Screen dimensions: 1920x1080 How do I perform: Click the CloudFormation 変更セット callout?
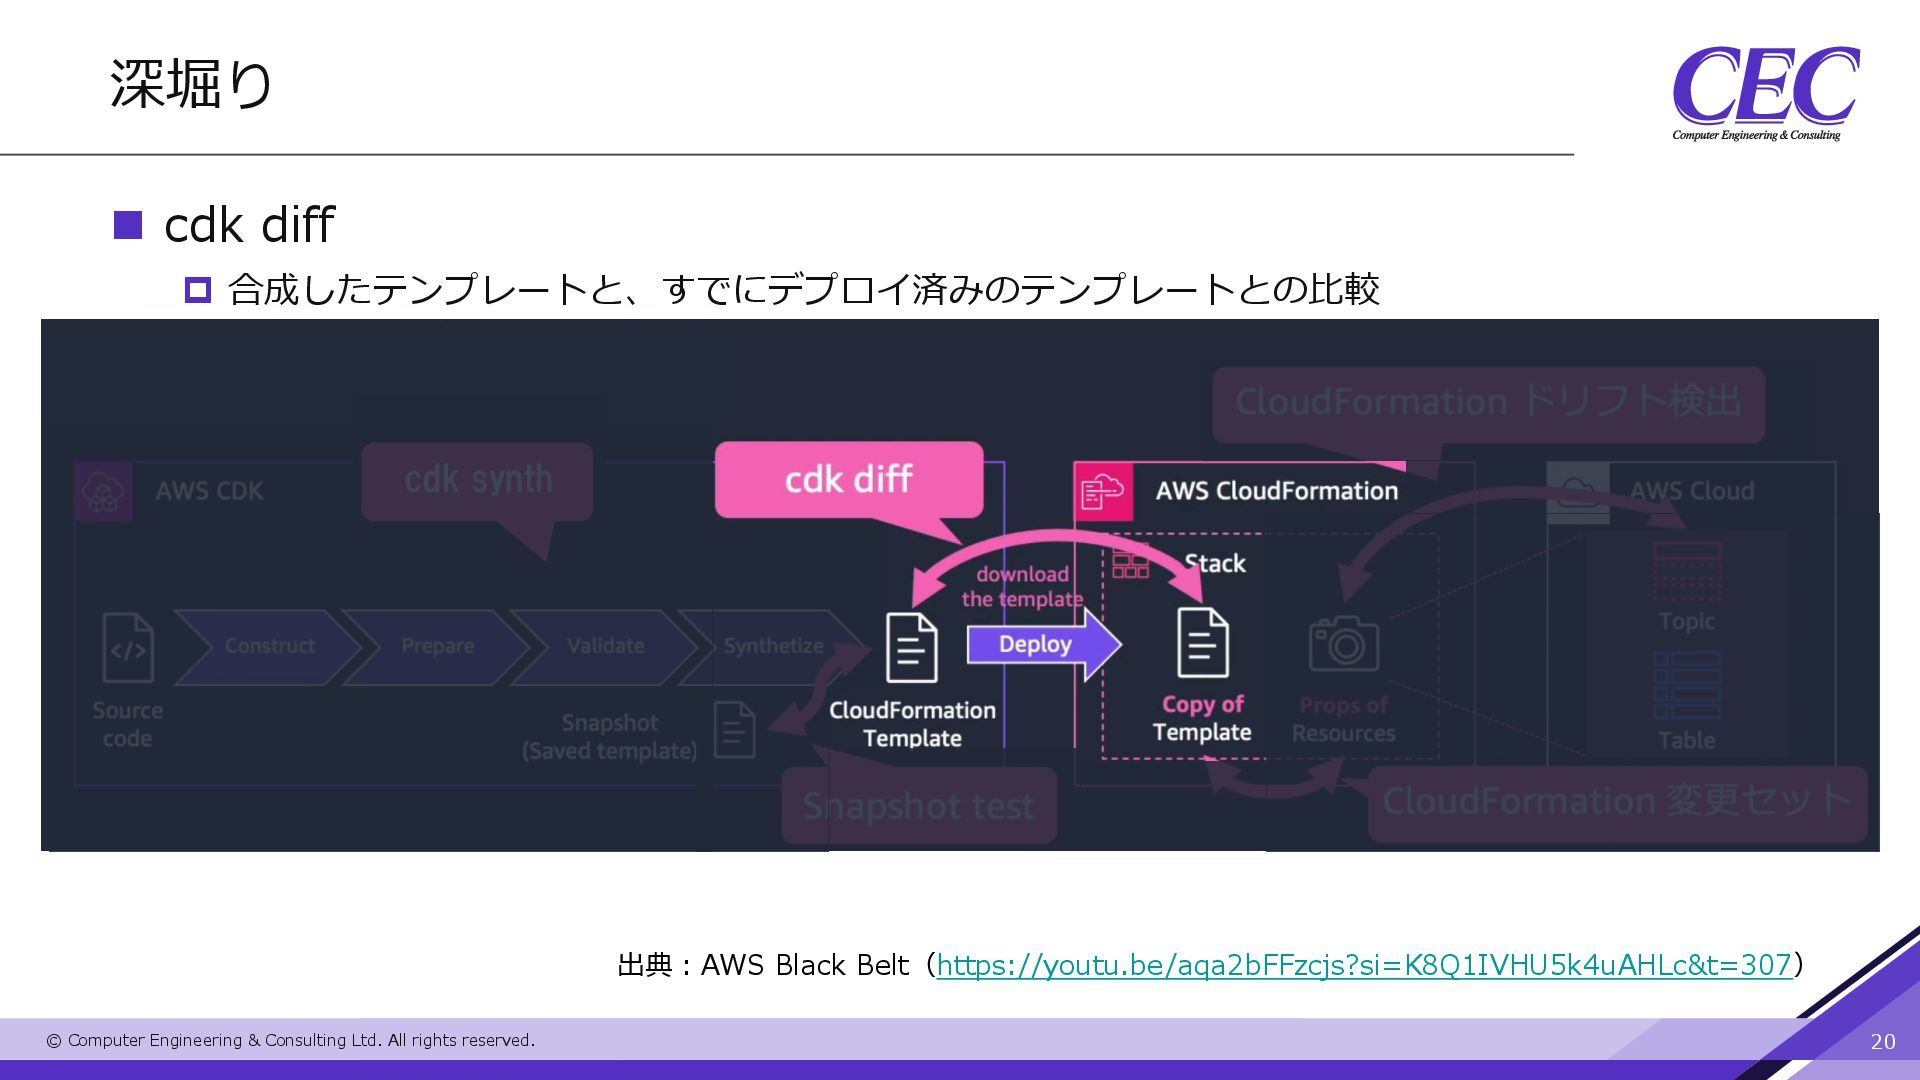(x=1616, y=802)
